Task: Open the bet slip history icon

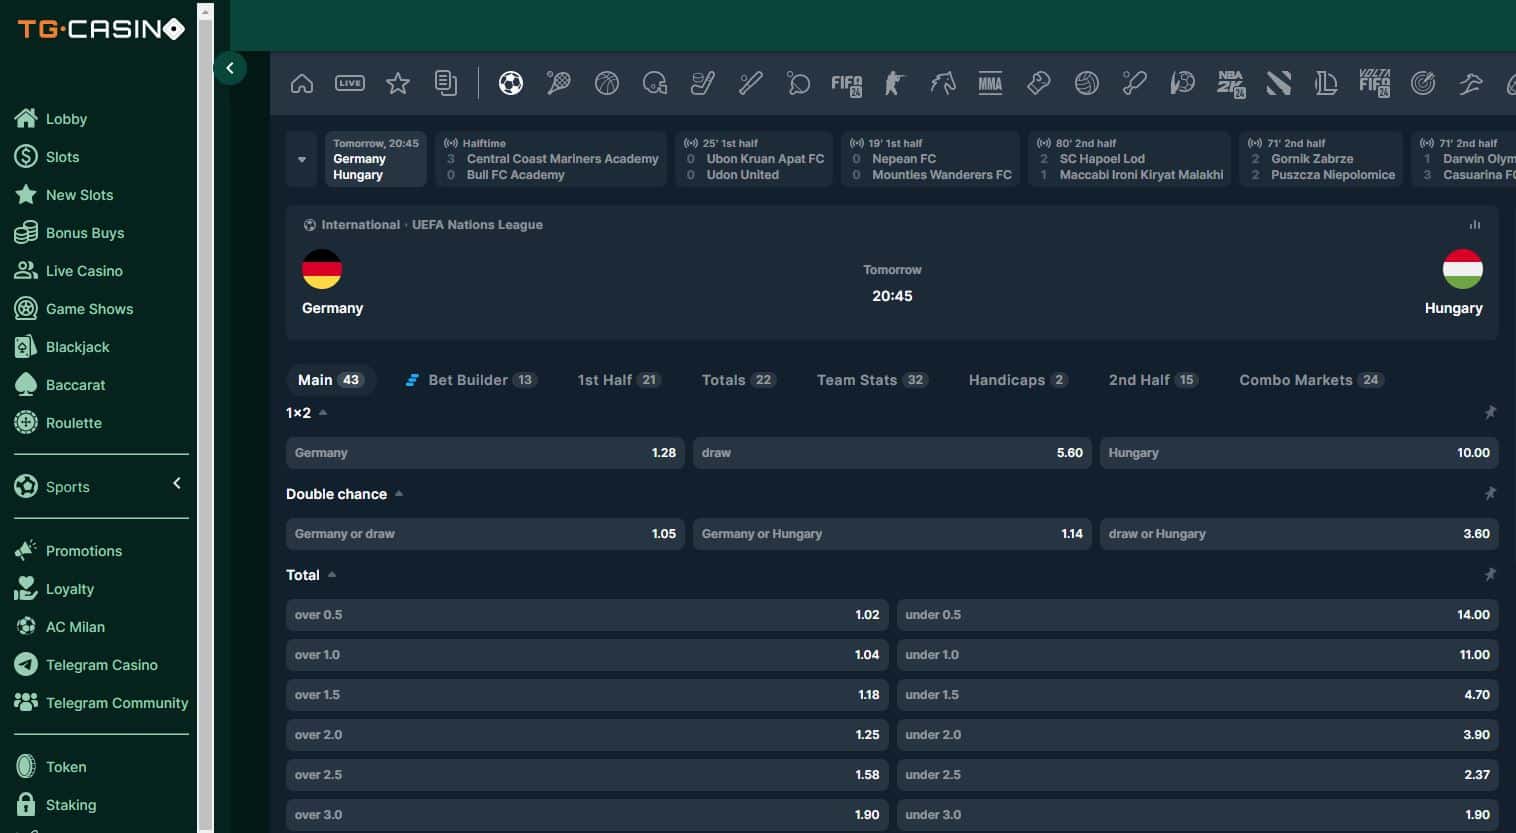Action: point(446,84)
